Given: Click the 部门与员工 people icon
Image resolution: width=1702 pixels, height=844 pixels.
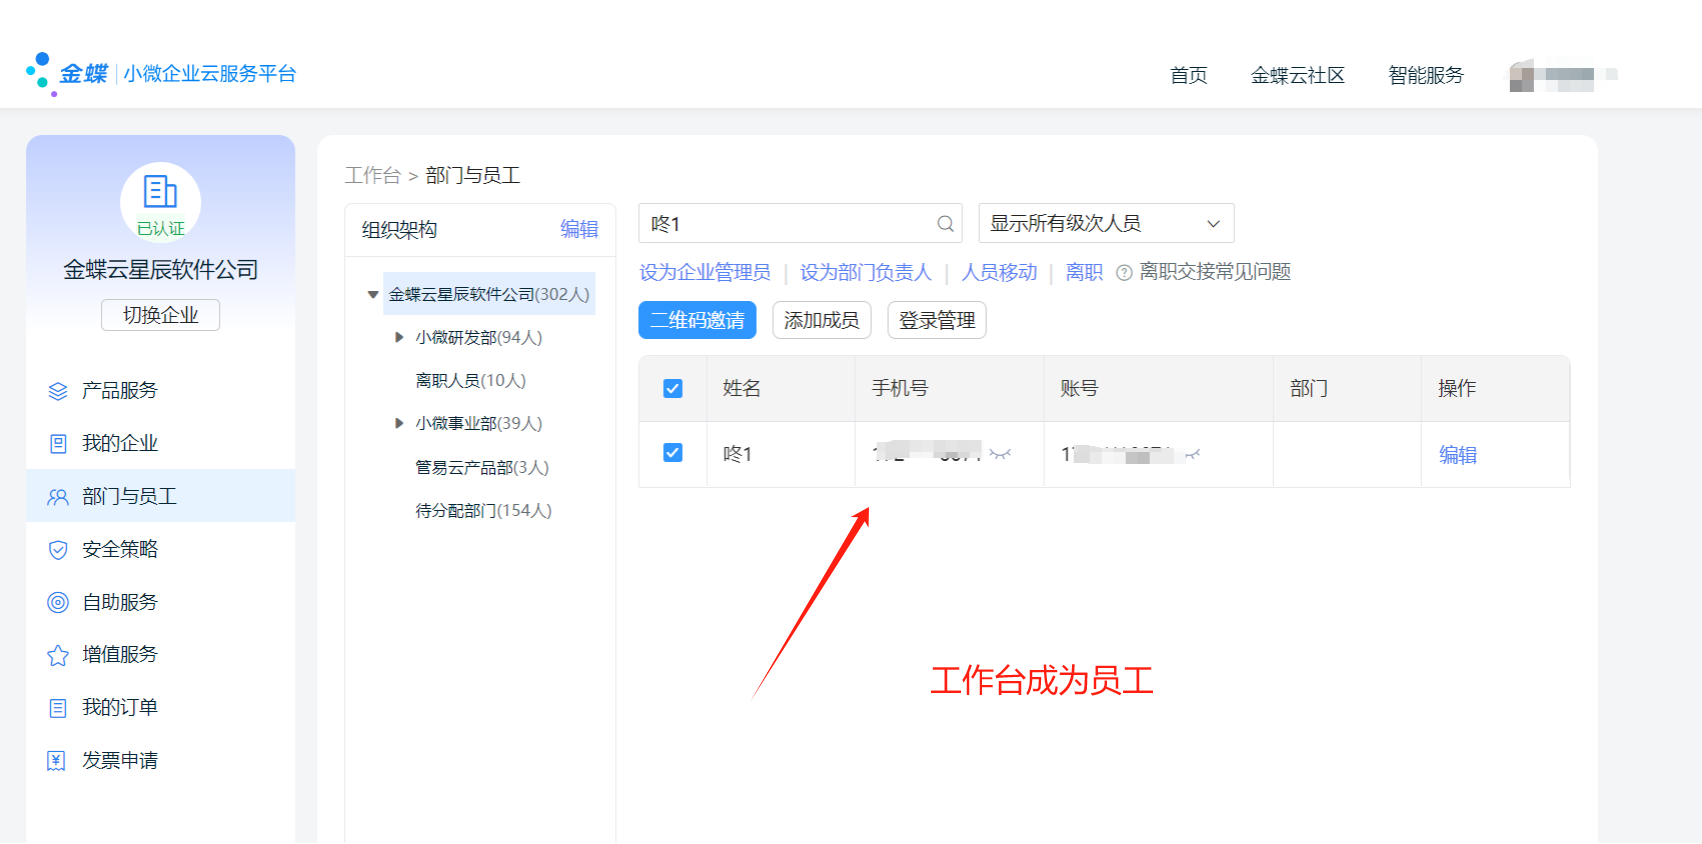Looking at the screenshot, I should point(58,497).
